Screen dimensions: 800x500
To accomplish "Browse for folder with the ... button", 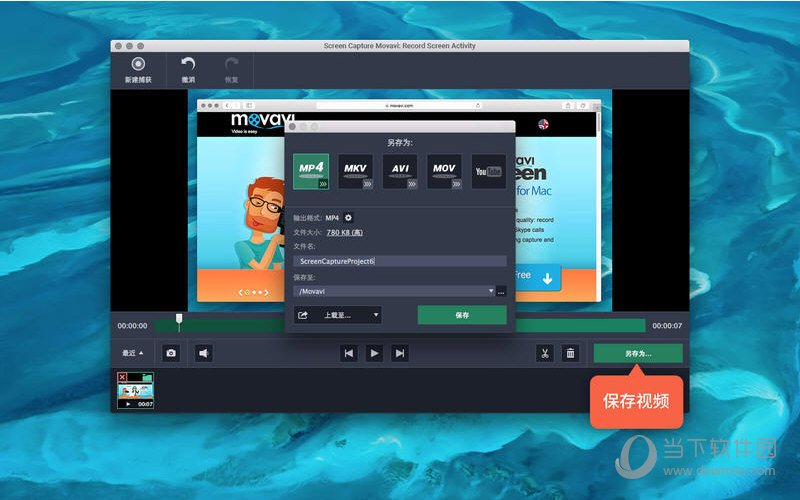I will pyautogui.click(x=501, y=291).
